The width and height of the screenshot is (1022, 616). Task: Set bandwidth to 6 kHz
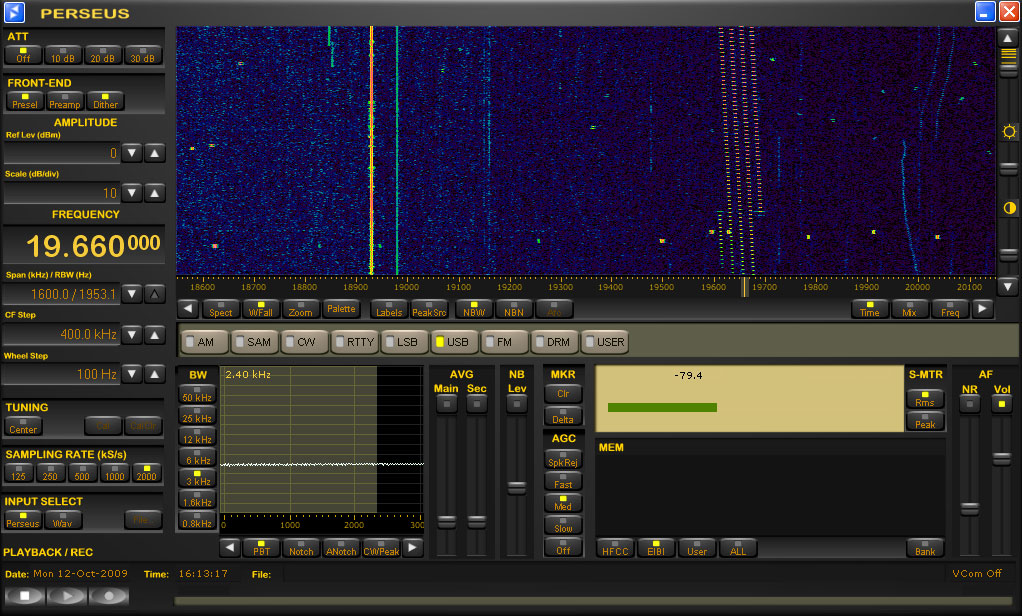coord(197,457)
